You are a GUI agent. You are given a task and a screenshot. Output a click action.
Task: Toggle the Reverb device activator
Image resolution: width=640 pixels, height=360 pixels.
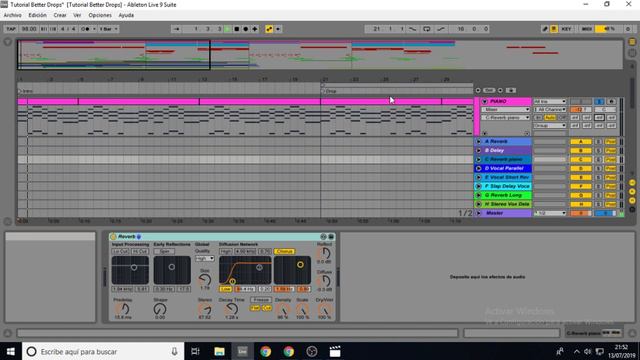(113, 237)
